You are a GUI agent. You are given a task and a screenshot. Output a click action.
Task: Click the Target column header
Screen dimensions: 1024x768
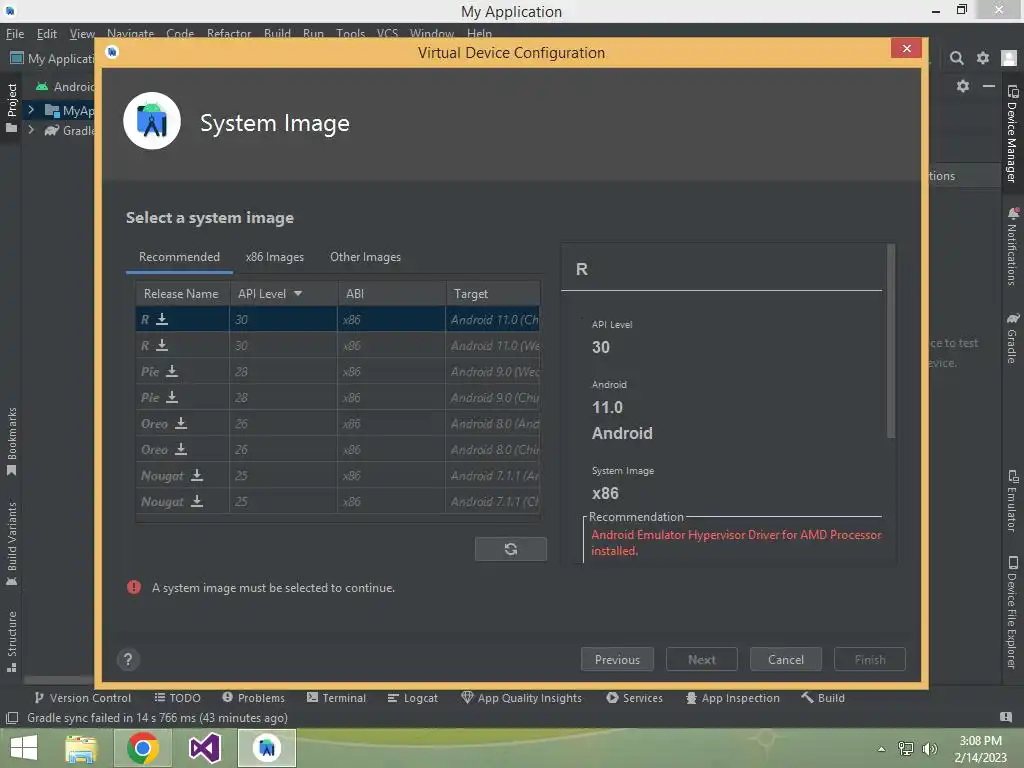point(493,294)
